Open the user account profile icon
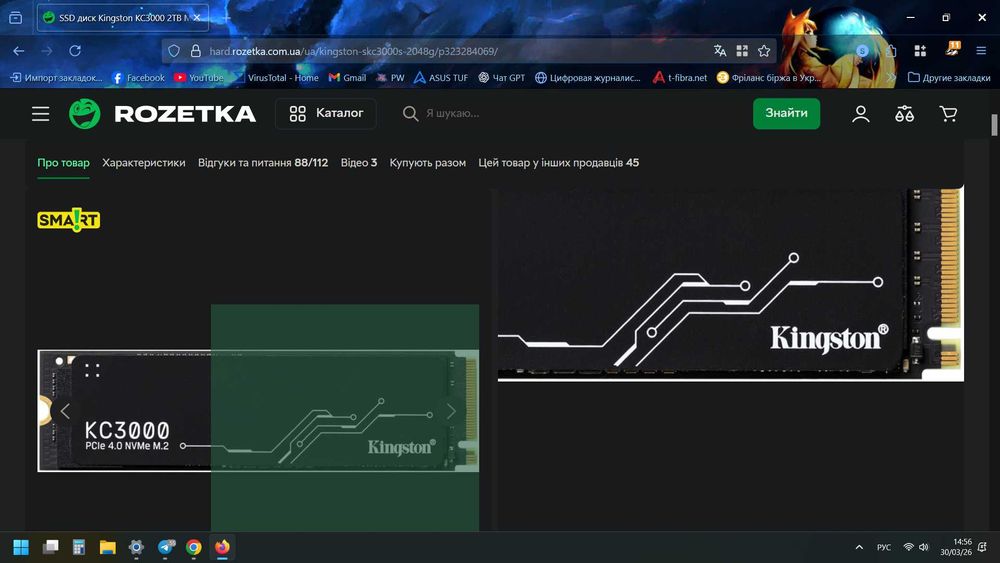This screenshot has width=1000, height=563. pos(860,113)
